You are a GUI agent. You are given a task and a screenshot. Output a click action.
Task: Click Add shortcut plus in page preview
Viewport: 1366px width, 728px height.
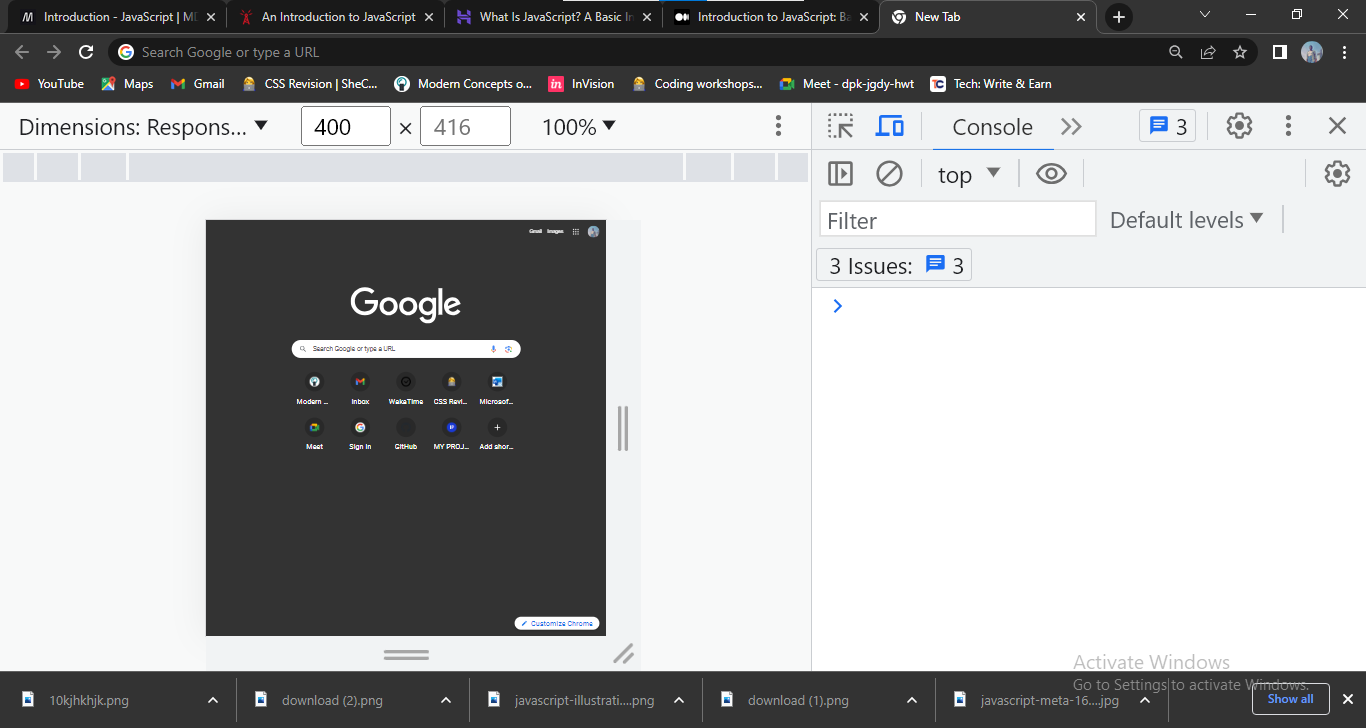coord(497,433)
